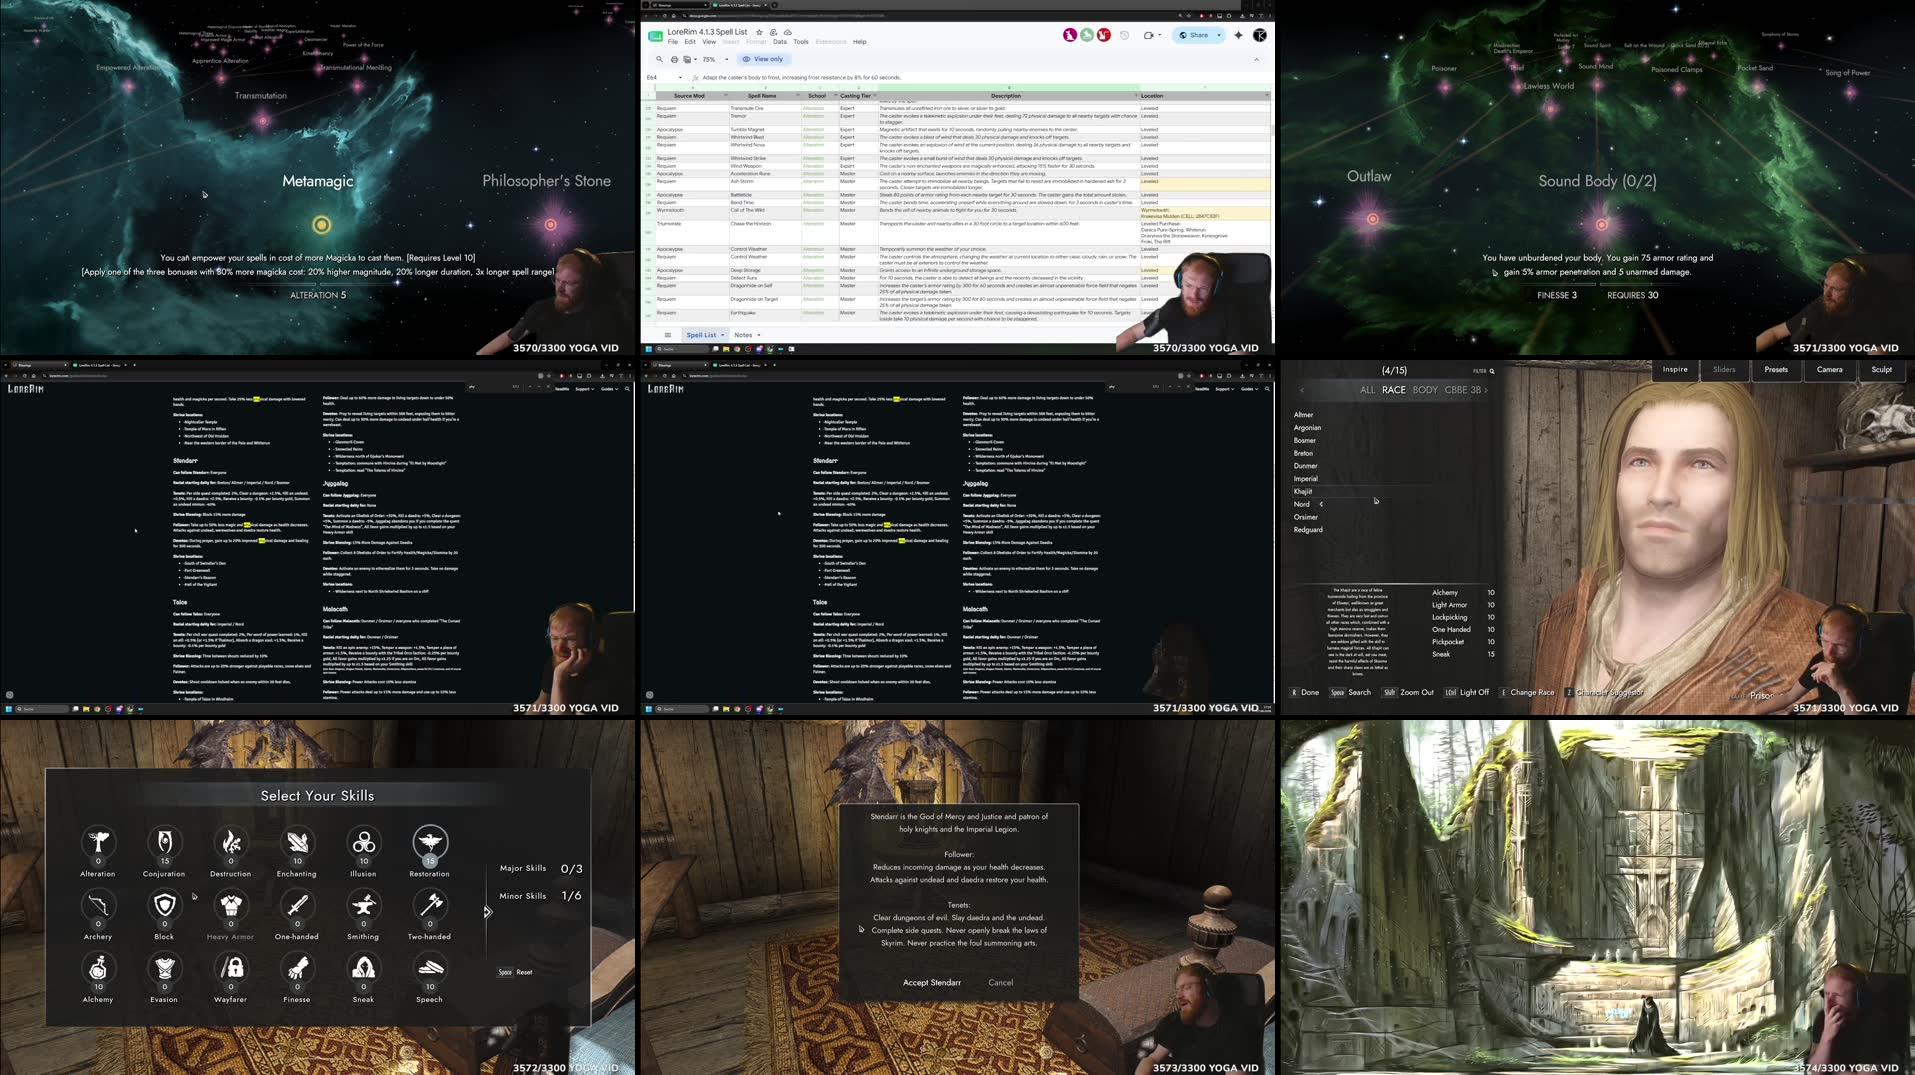
Task: Open the Data menu in Sheets
Action: (x=780, y=42)
